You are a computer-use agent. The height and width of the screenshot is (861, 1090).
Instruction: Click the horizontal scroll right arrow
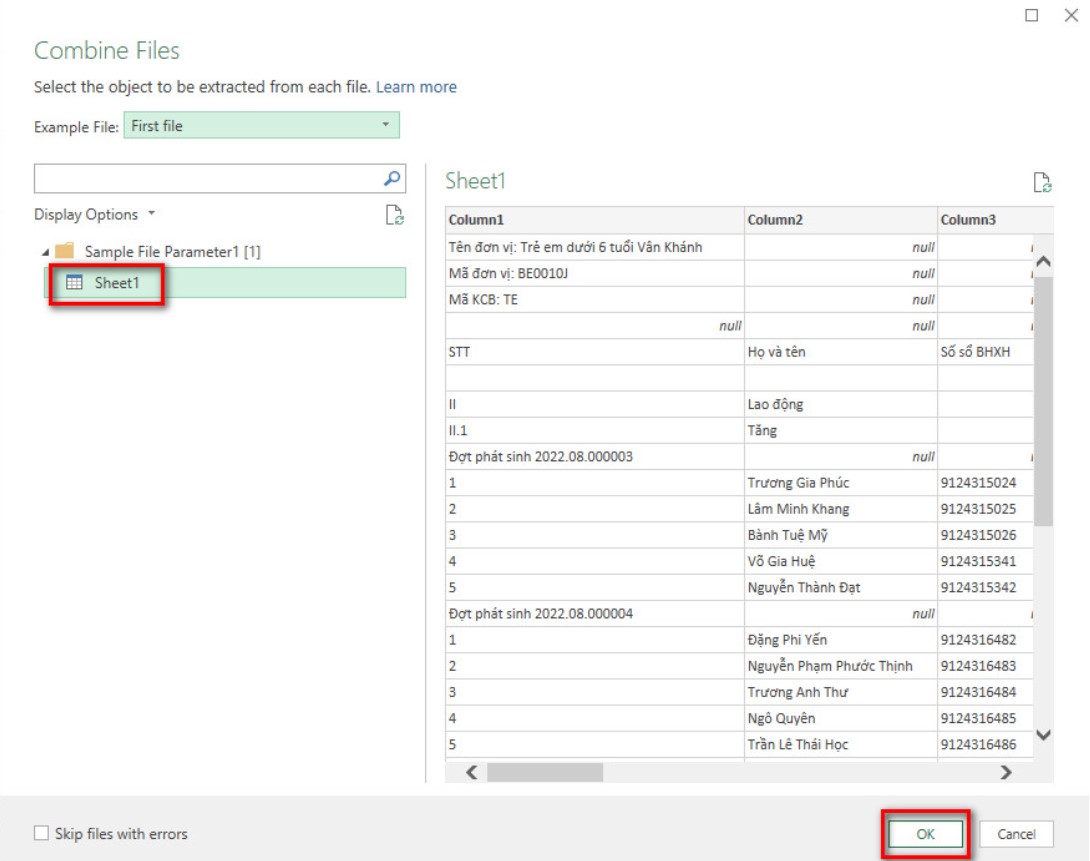1005,772
